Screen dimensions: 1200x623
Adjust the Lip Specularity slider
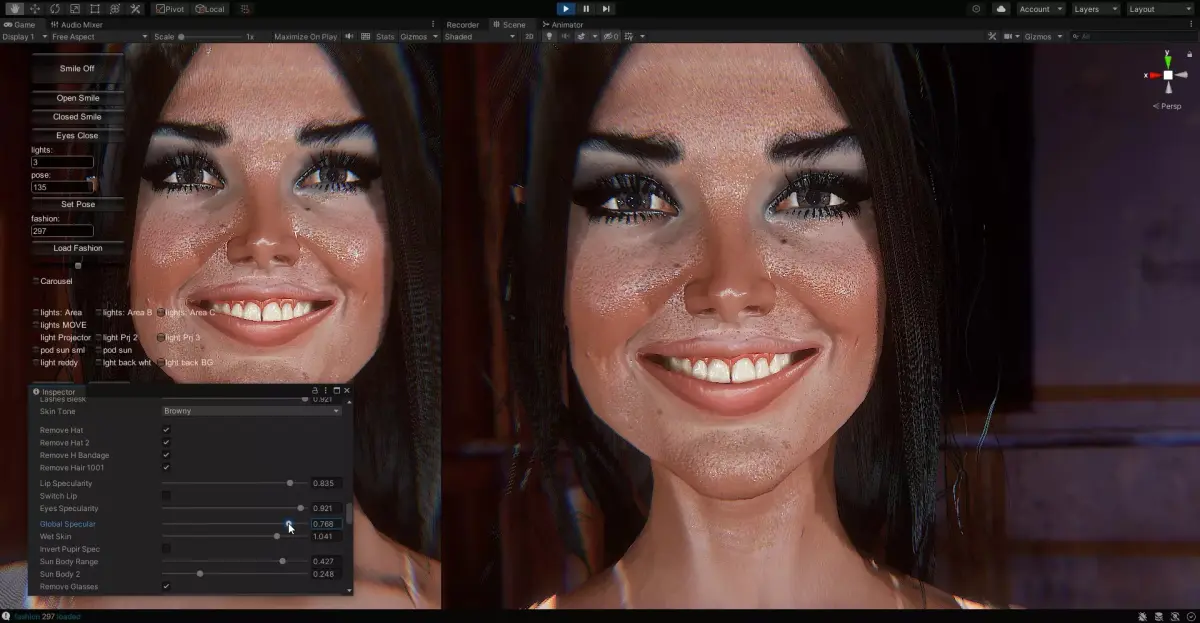[234, 483]
